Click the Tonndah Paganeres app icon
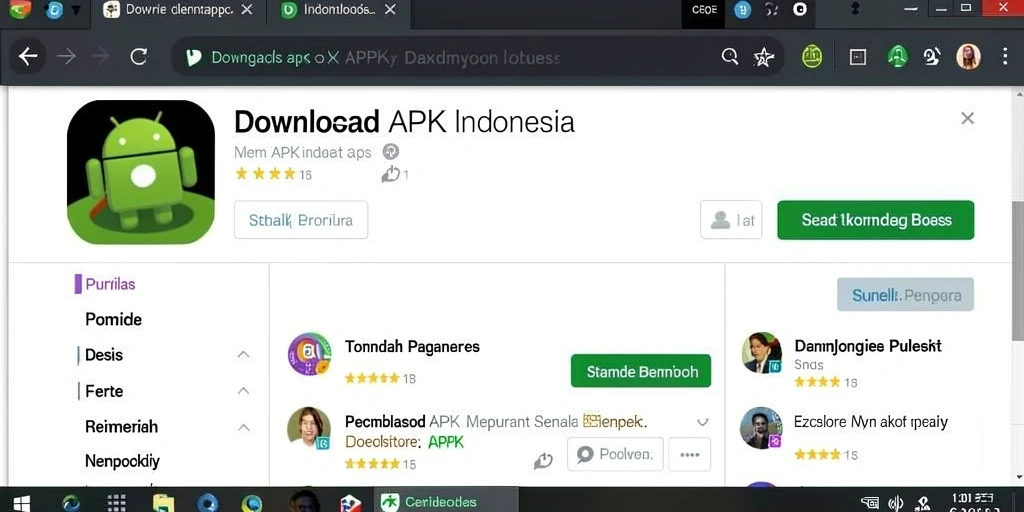Image resolution: width=1024 pixels, height=512 pixels. coord(310,353)
